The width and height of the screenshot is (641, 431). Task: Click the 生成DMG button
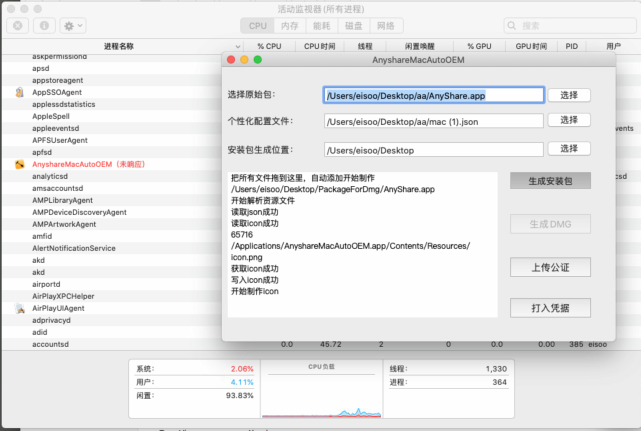click(550, 224)
